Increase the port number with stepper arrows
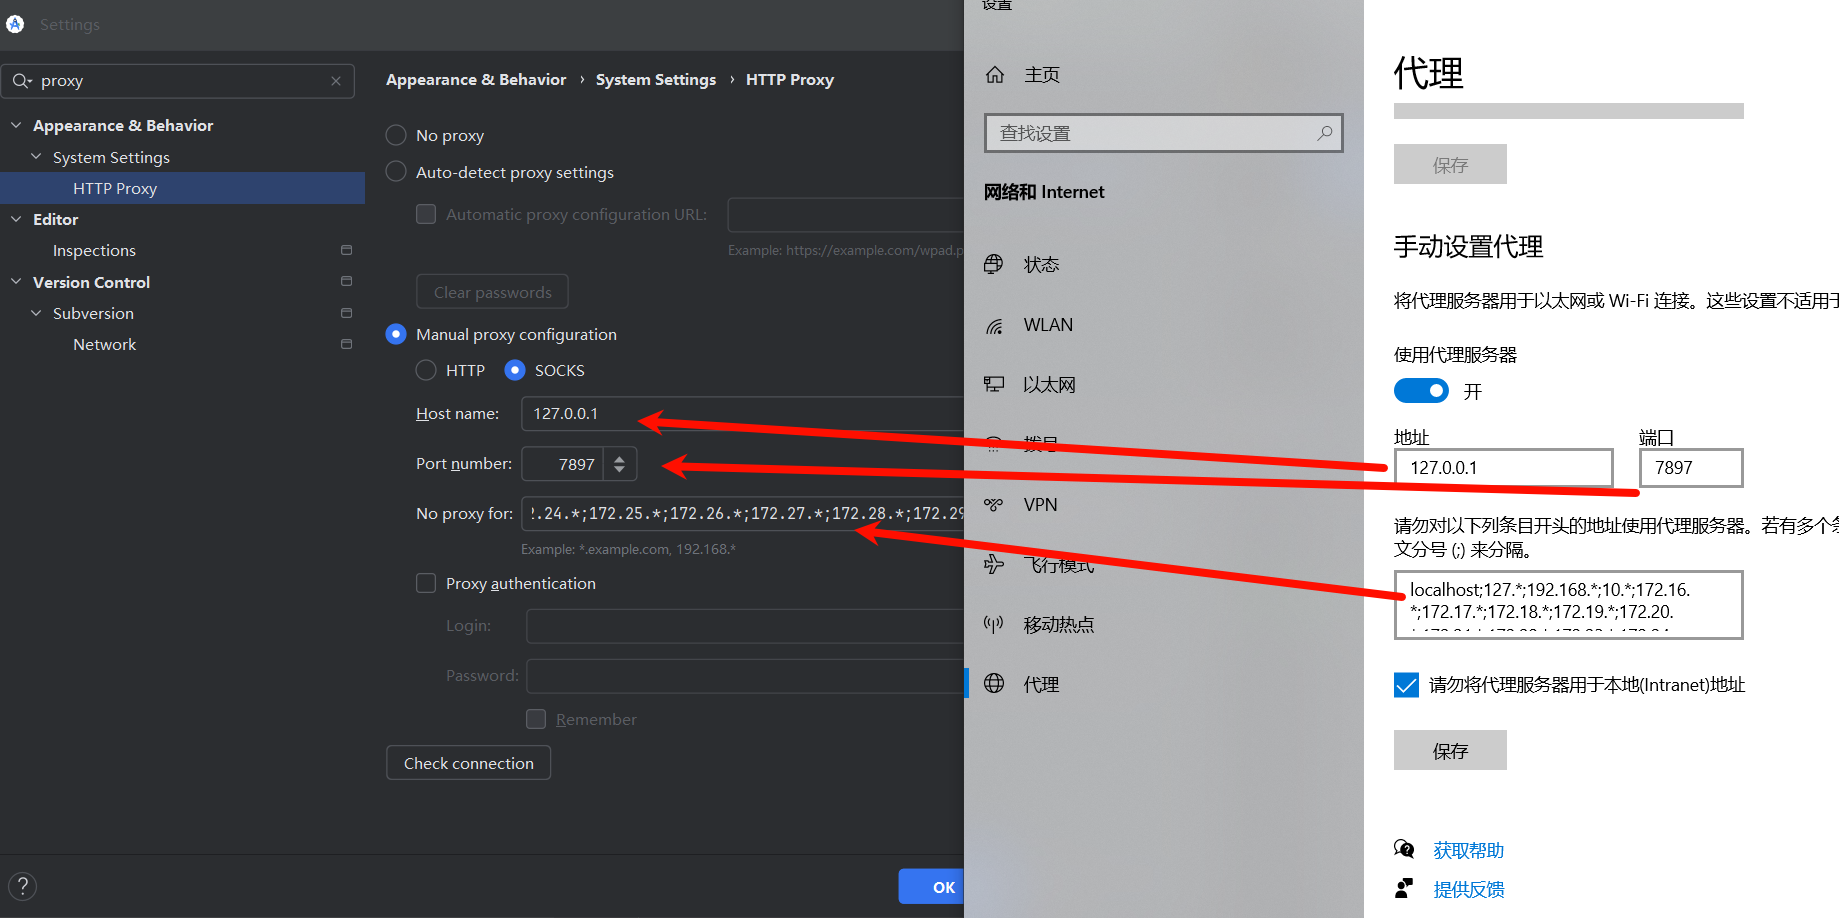 (x=620, y=458)
